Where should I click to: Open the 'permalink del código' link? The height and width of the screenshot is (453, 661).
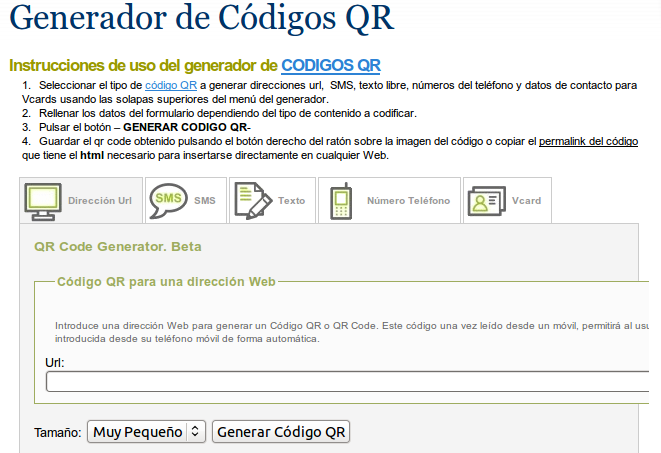pyautogui.click(x=588, y=142)
